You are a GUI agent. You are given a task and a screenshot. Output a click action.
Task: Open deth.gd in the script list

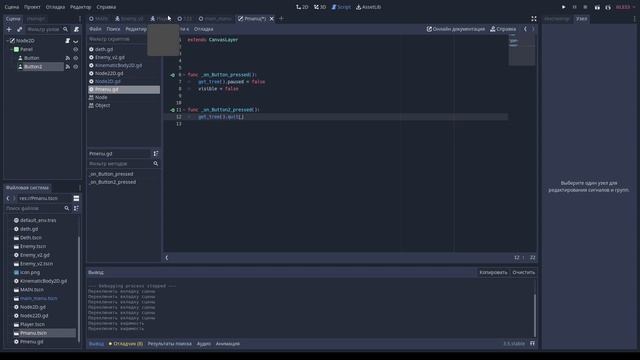click(124, 49)
